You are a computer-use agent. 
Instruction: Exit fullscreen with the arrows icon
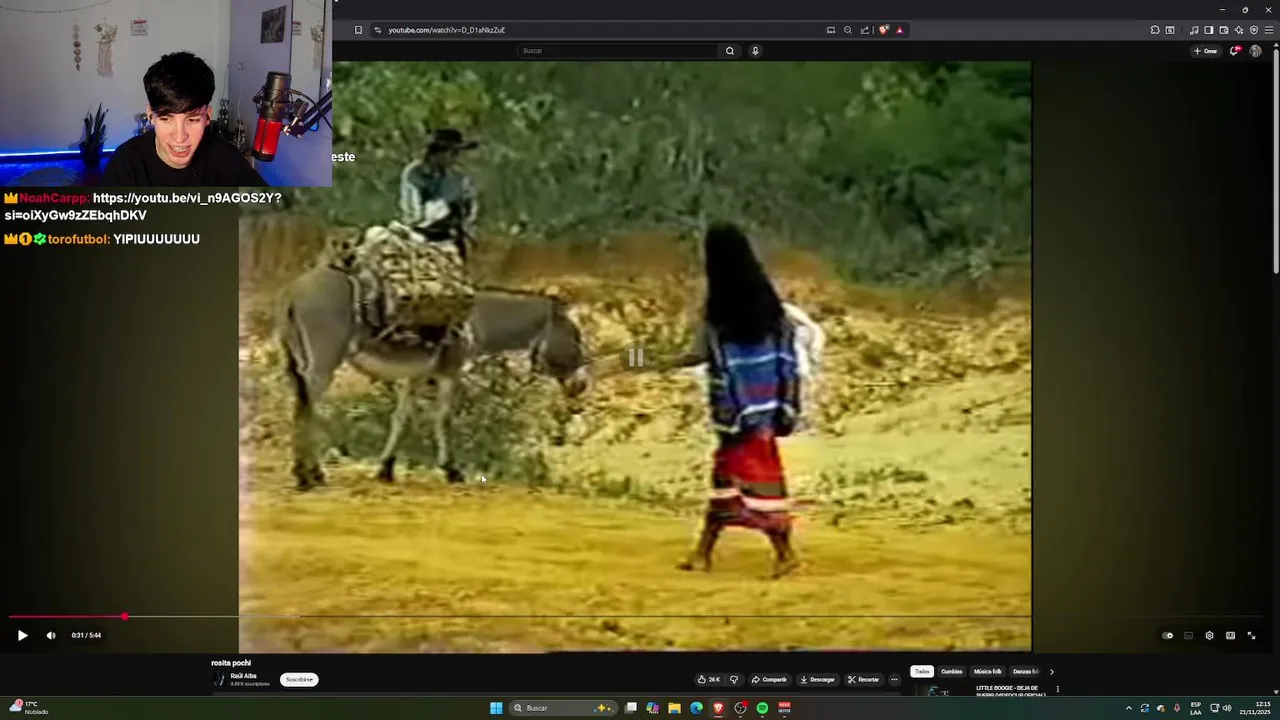pos(1251,635)
